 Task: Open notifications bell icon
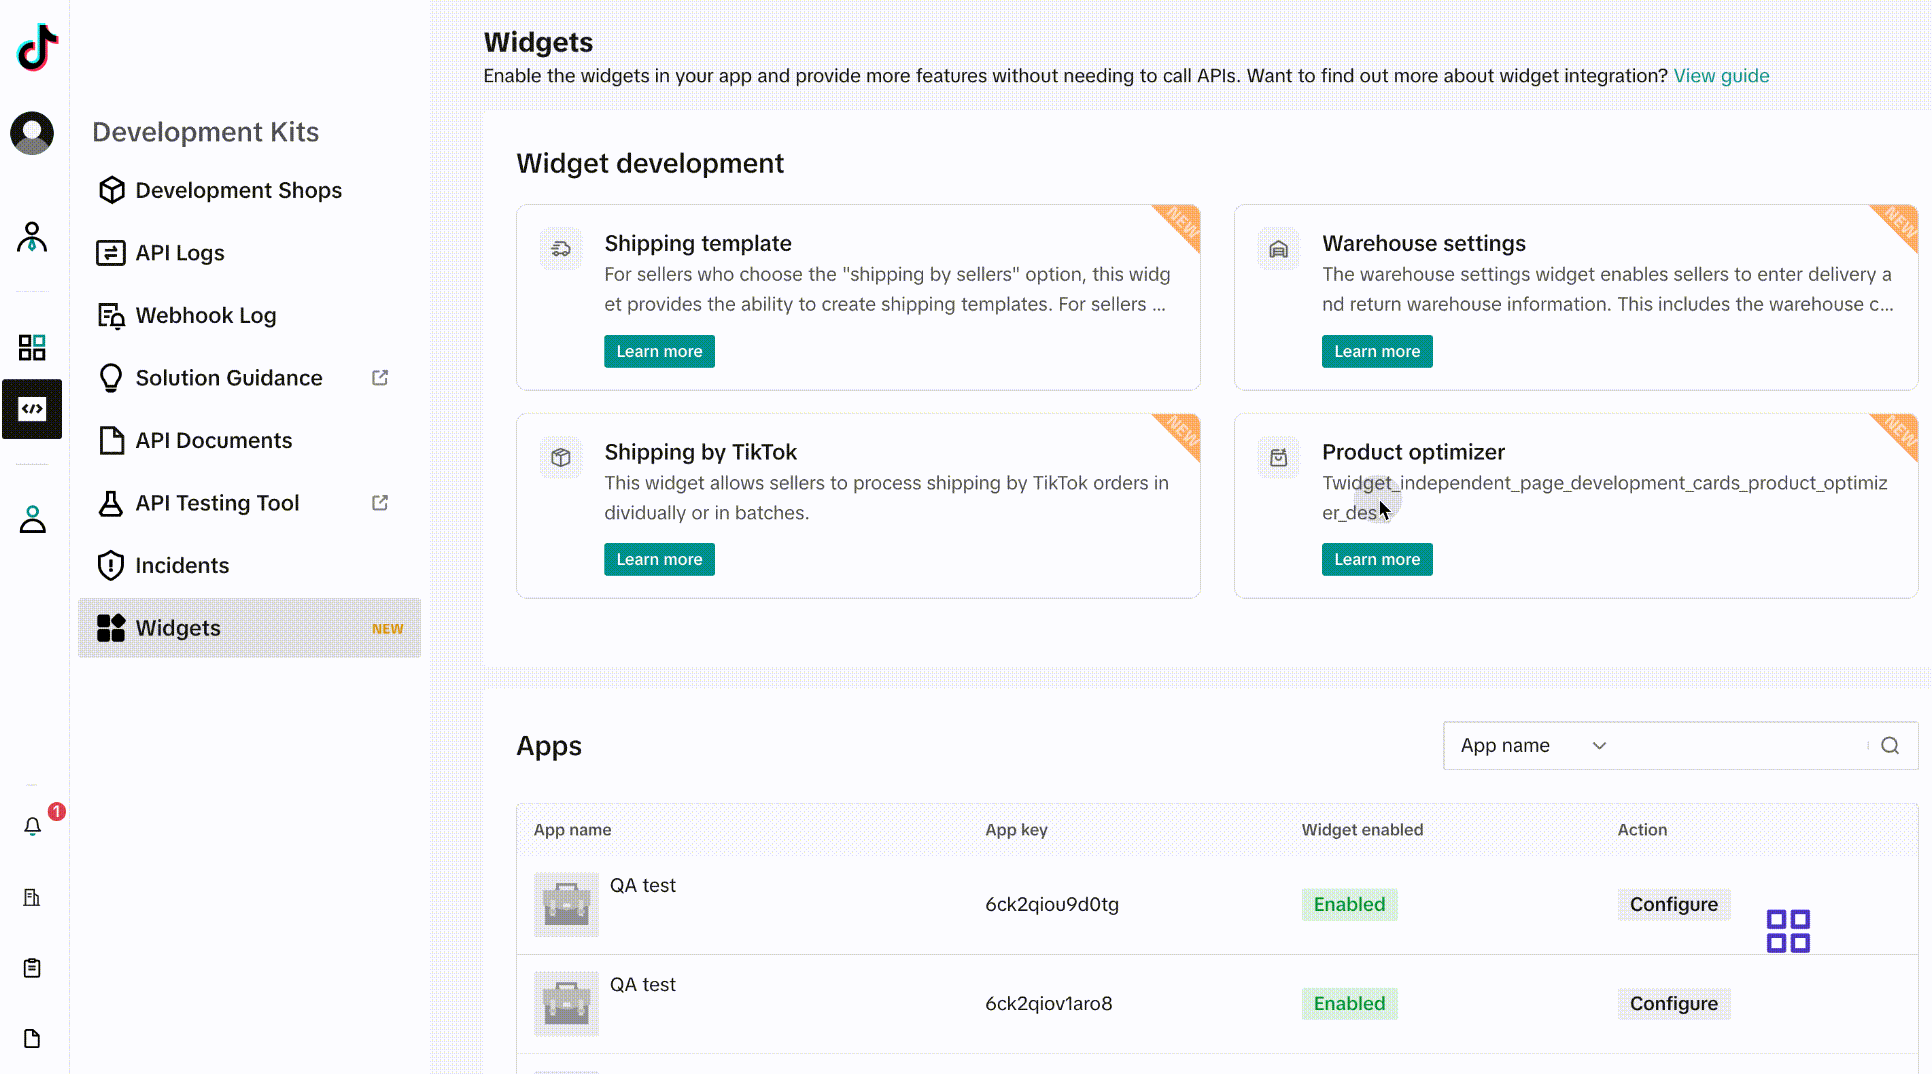click(32, 826)
